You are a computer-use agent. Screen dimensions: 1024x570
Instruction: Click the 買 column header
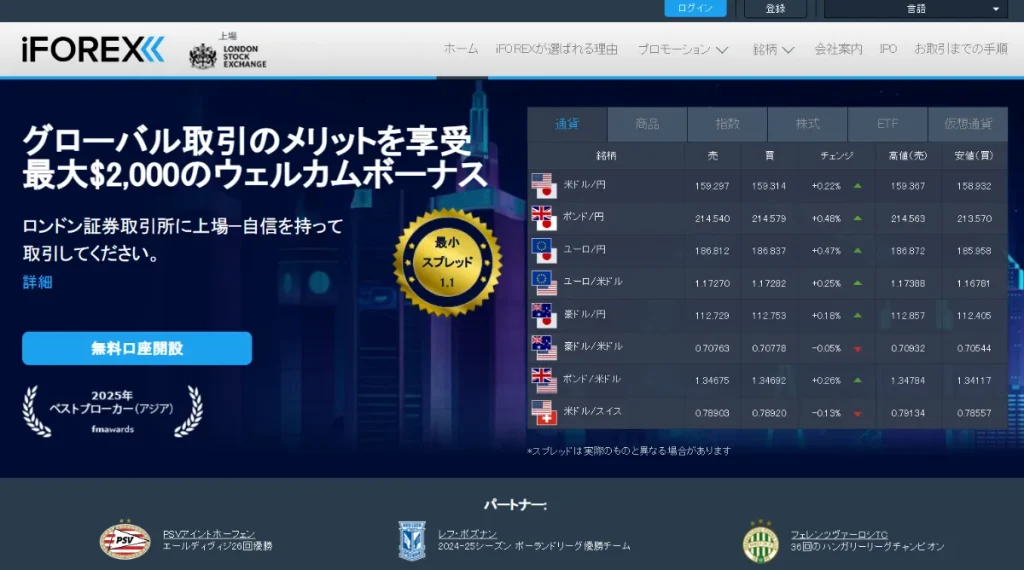(x=769, y=155)
